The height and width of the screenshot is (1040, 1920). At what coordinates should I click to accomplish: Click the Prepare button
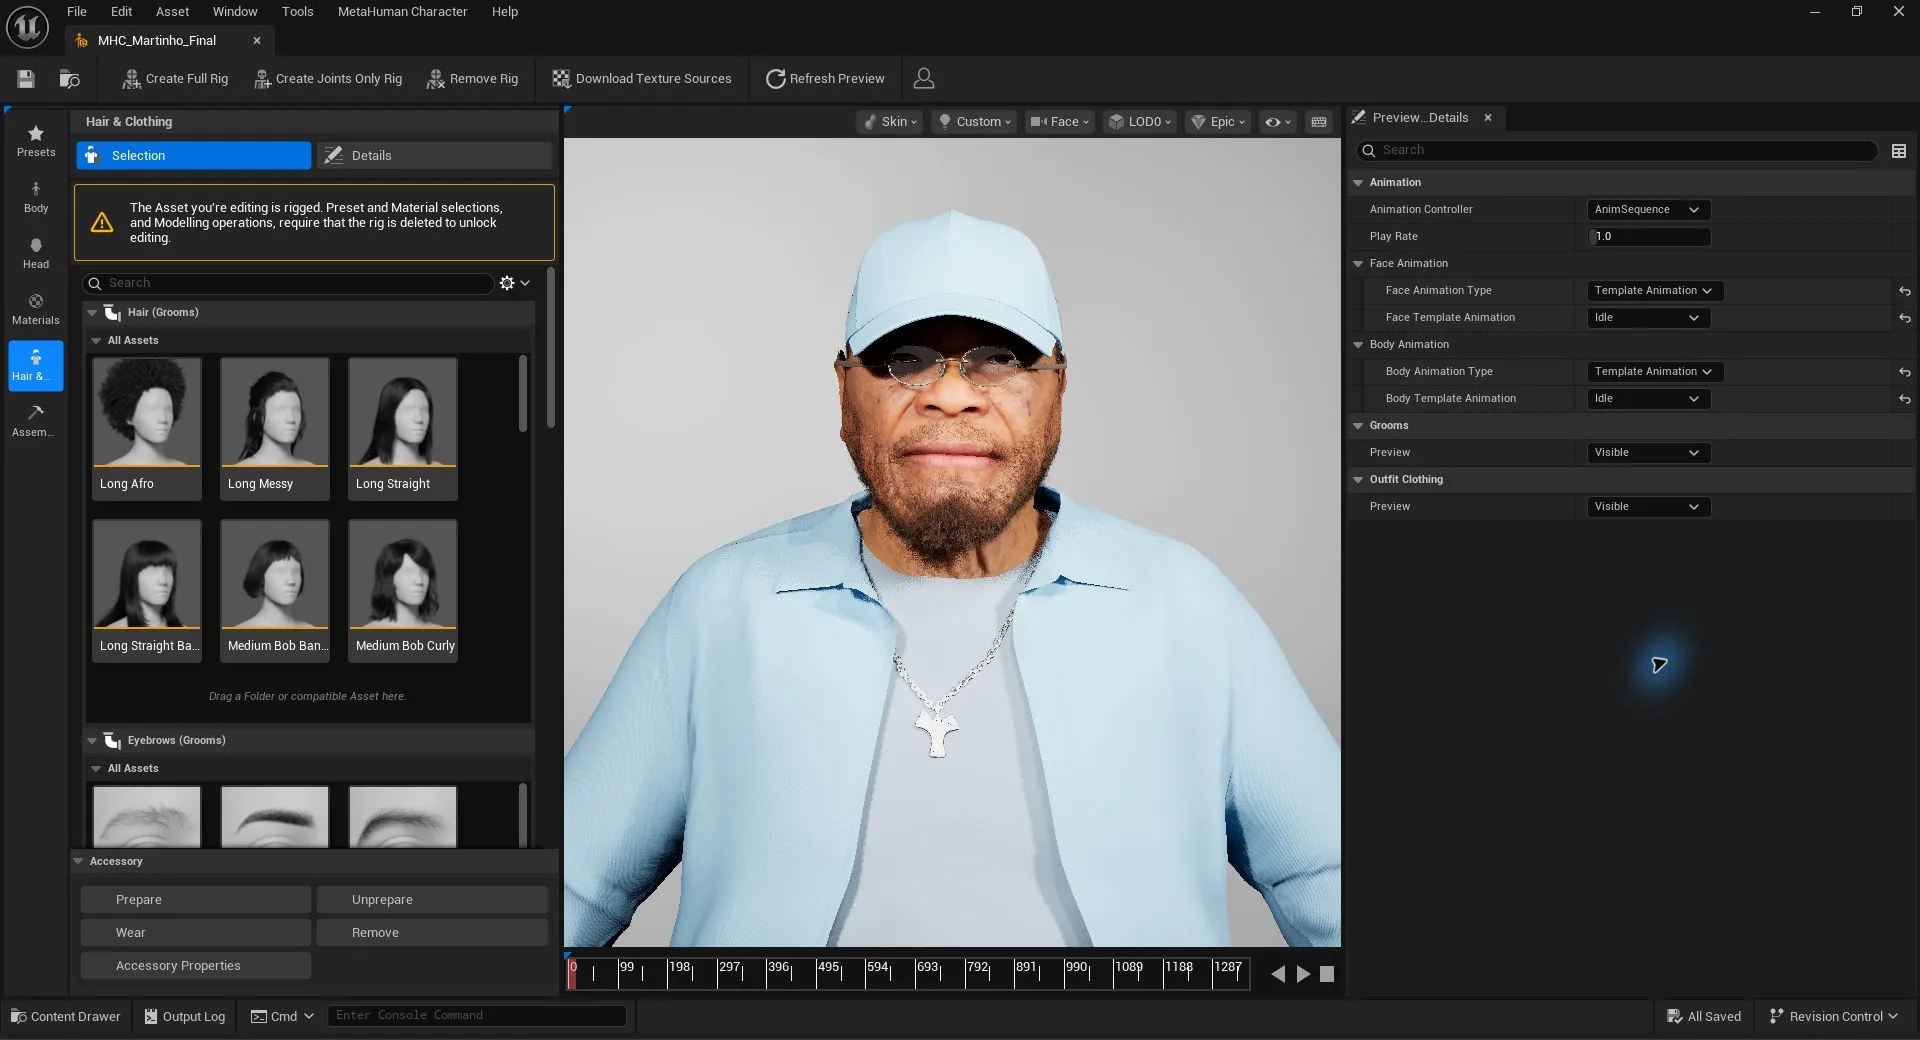pos(196,900)
